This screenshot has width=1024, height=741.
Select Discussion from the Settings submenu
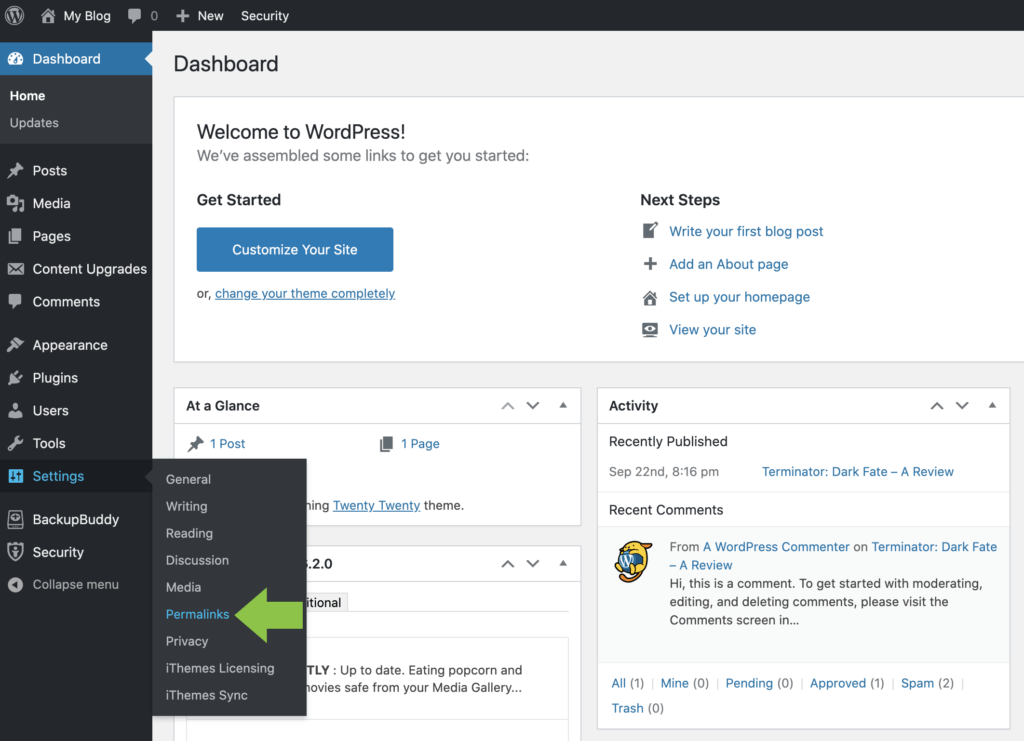197,560
